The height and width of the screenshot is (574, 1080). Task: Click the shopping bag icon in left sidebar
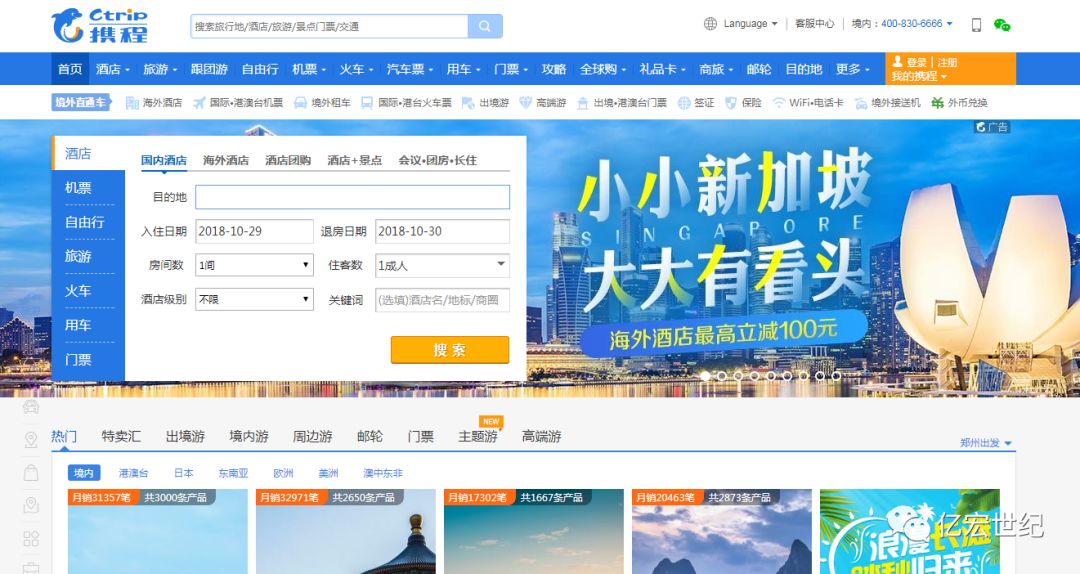31,473
